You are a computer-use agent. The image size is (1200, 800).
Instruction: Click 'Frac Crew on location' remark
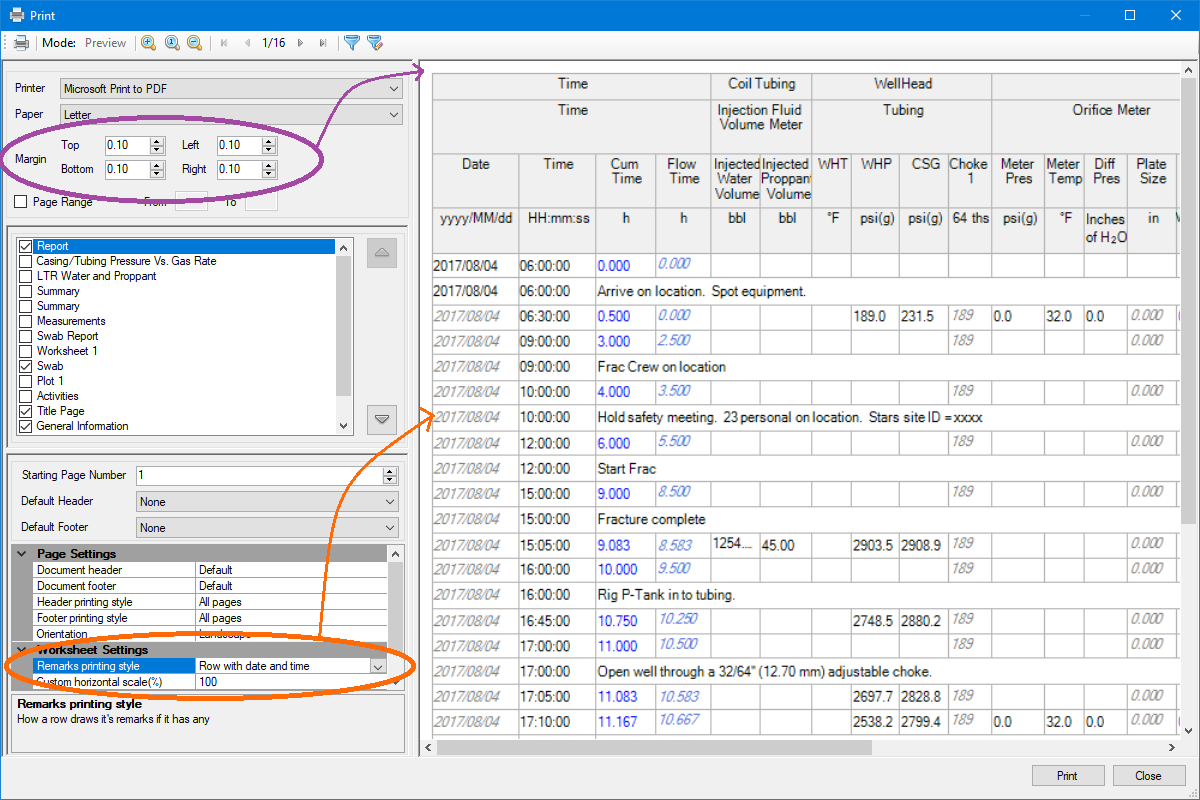[x=661, y=367]
